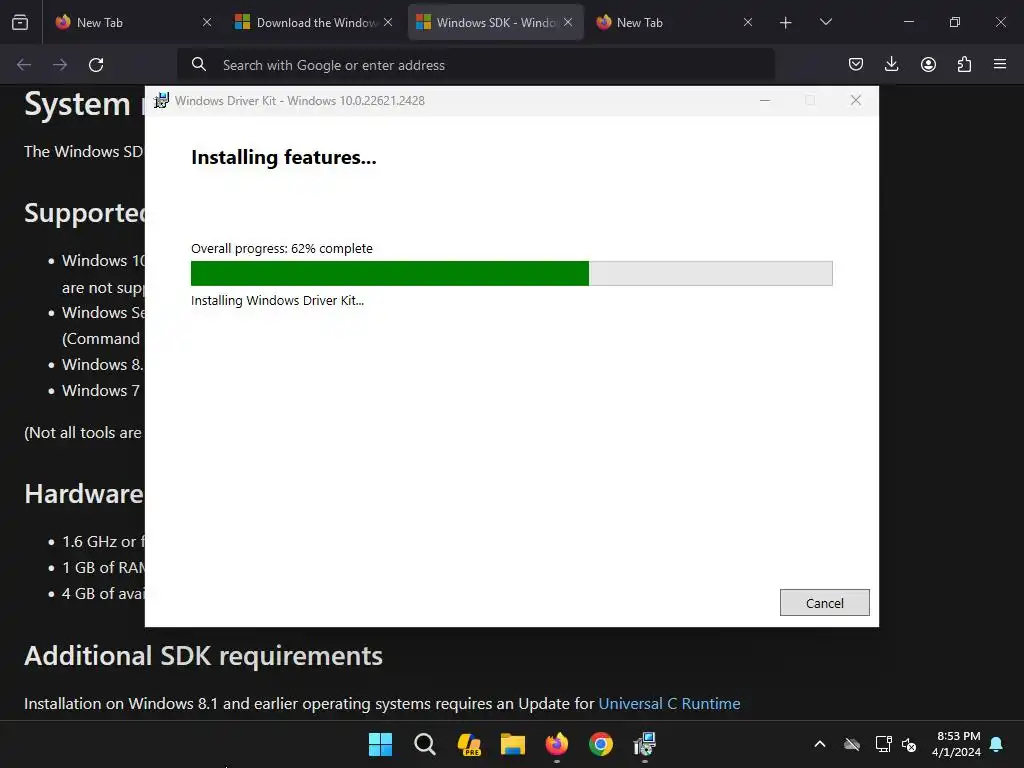The image size is (1024, 768).
Task: Minimize the Windows Driver Kit dialog
Action: click(765, 101)
